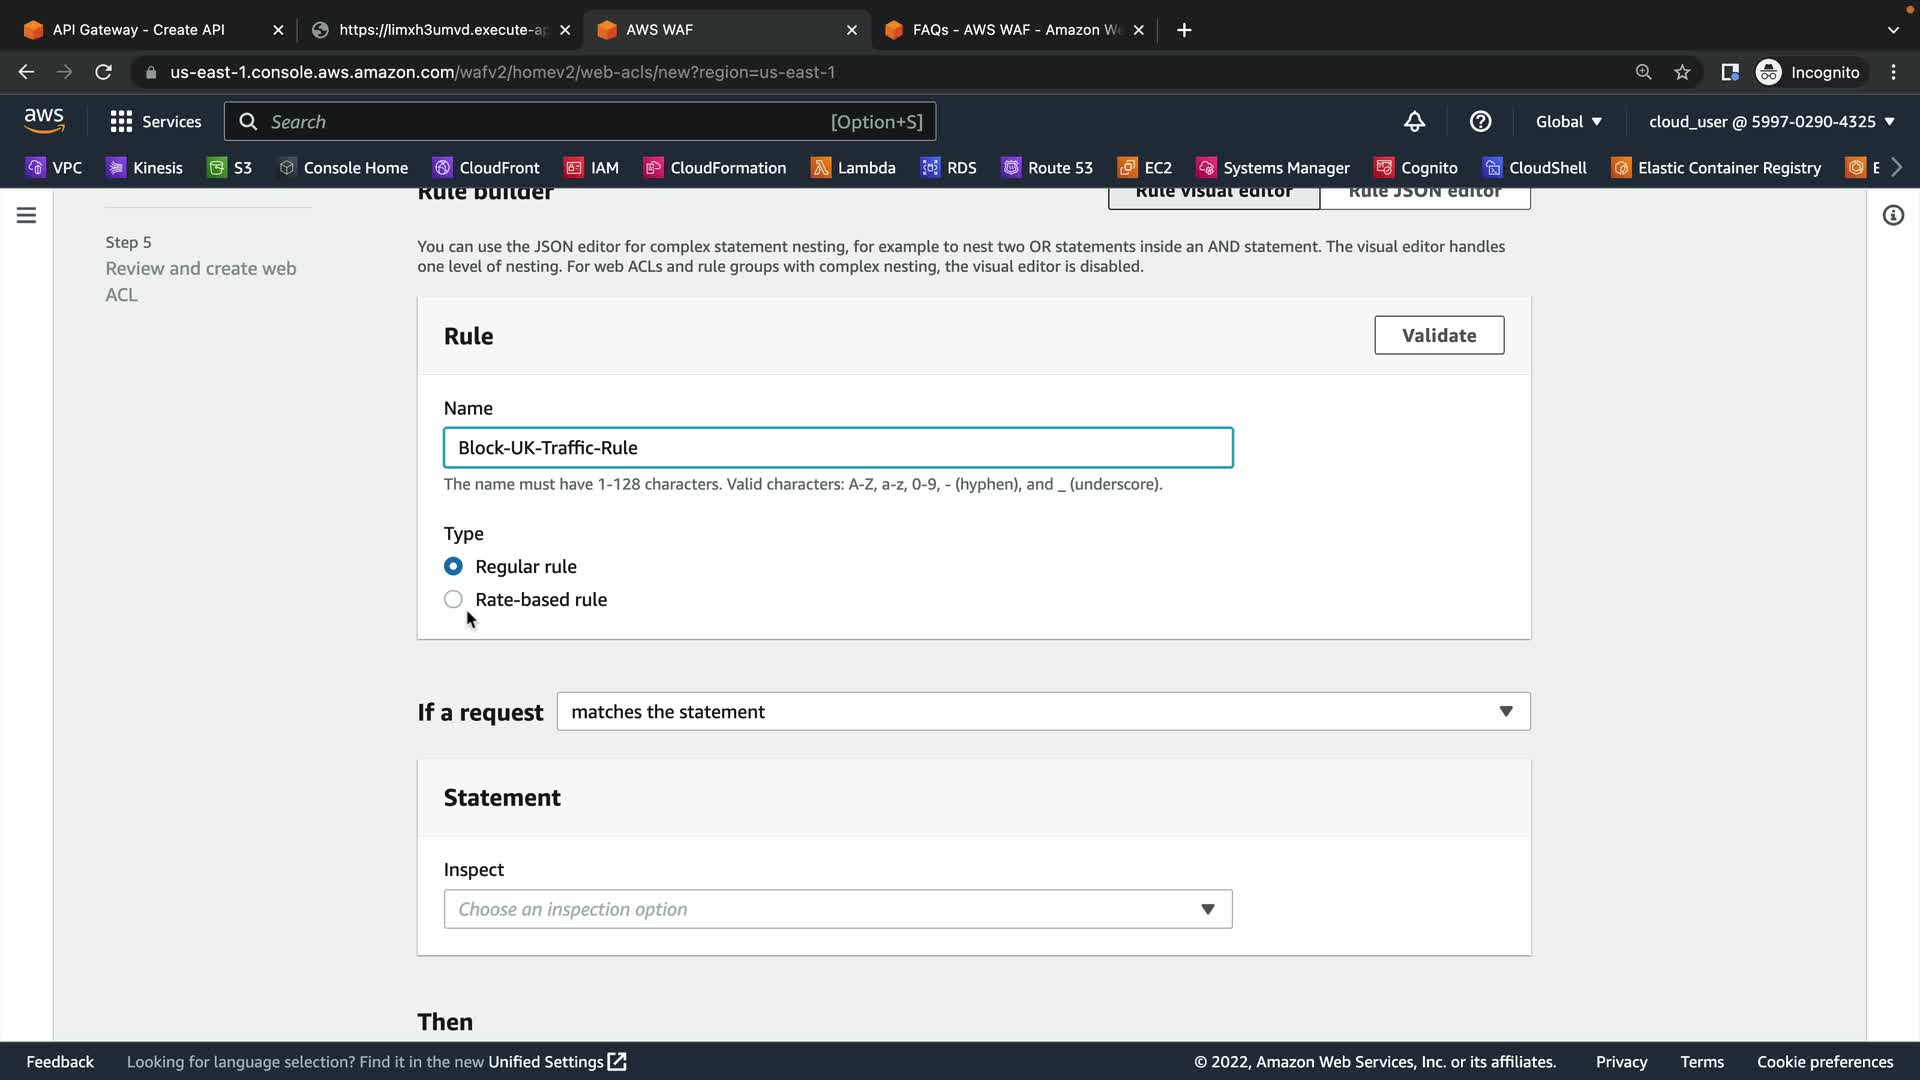Open the info panel icon
Image resolution: width=1920 pixels, height=1080 pixels.
pos(1892,215)
